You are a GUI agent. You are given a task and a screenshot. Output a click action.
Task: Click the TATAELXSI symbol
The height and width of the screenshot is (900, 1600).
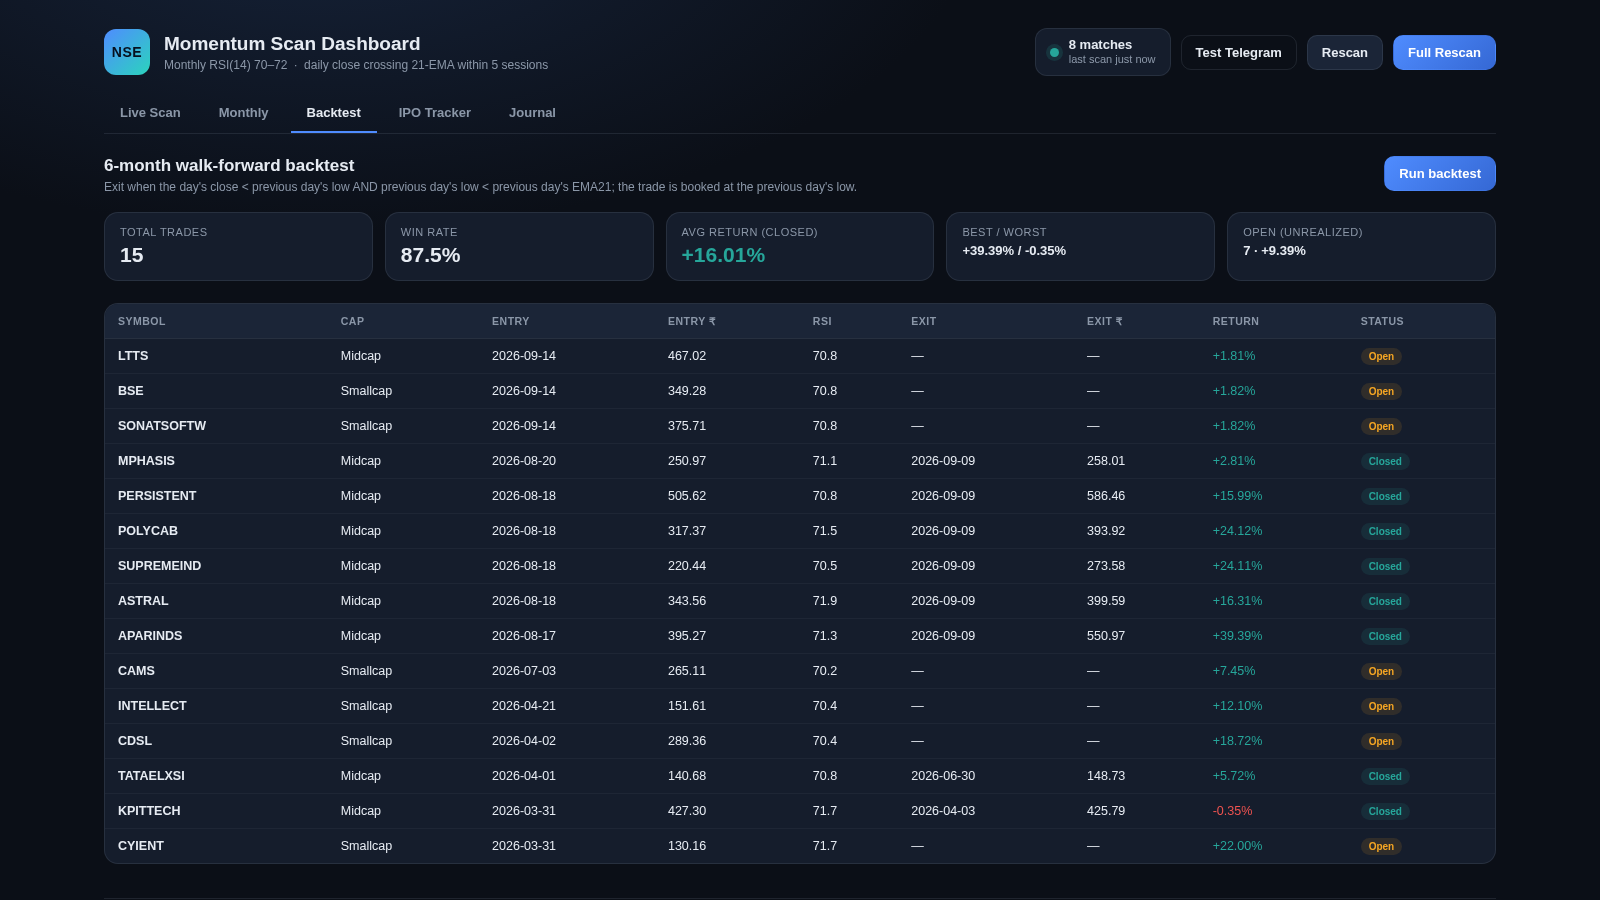pyautogui.click(x=151, y=776)
